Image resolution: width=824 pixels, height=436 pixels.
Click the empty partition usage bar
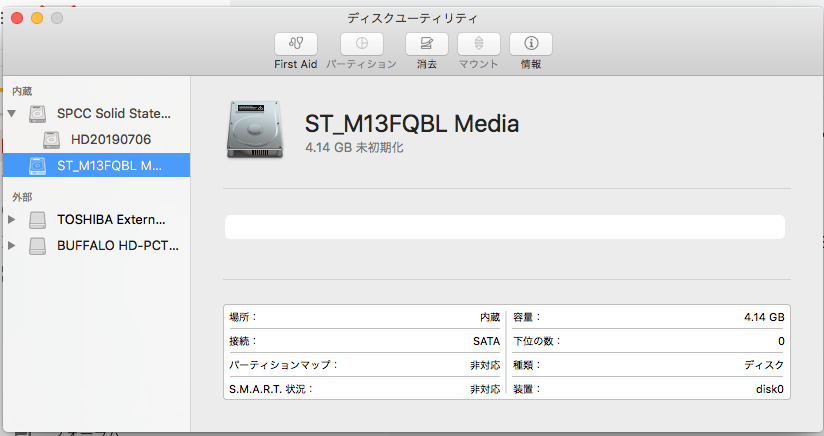click(x=505, y=227)
